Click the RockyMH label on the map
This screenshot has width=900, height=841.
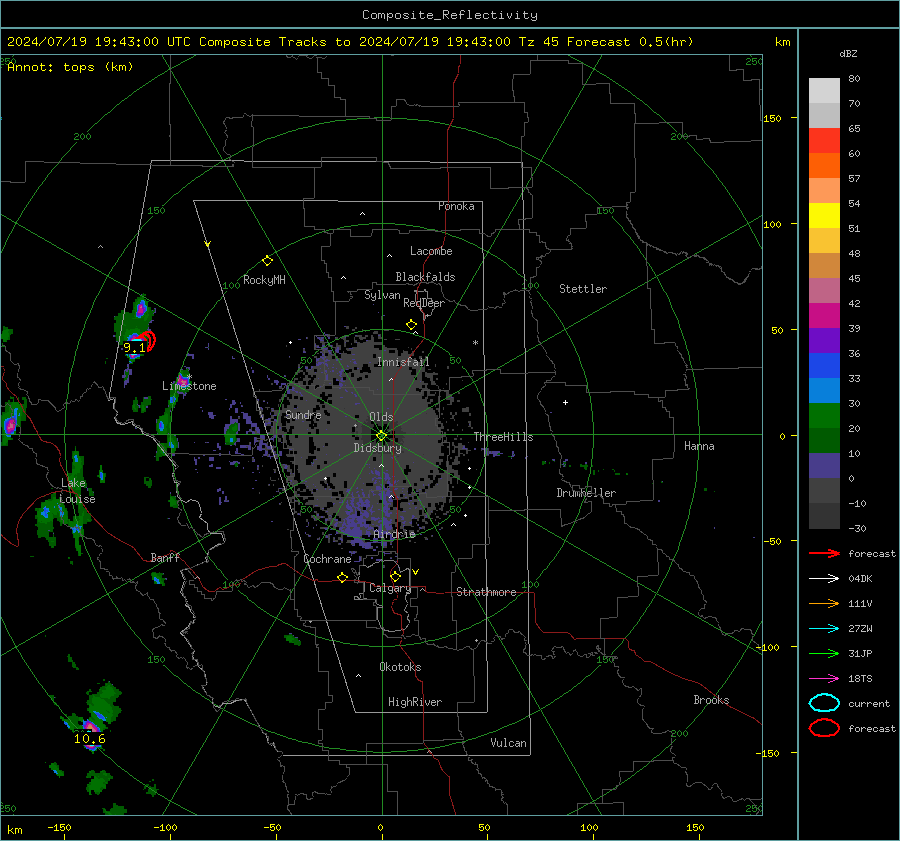tap(264, 280)
